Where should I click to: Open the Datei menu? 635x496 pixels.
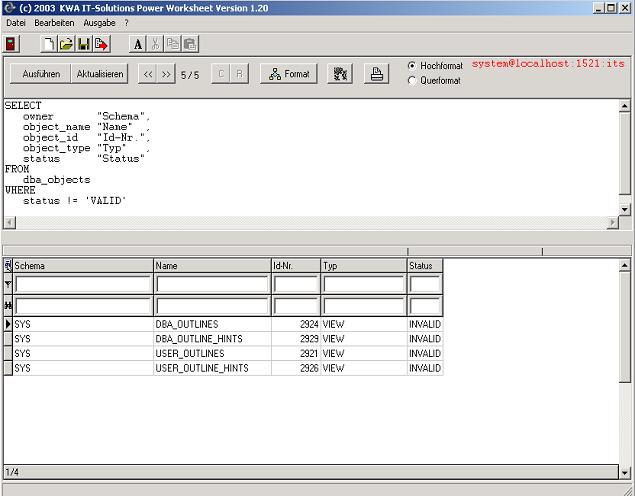pyautogui.click(x=16, y=22)
